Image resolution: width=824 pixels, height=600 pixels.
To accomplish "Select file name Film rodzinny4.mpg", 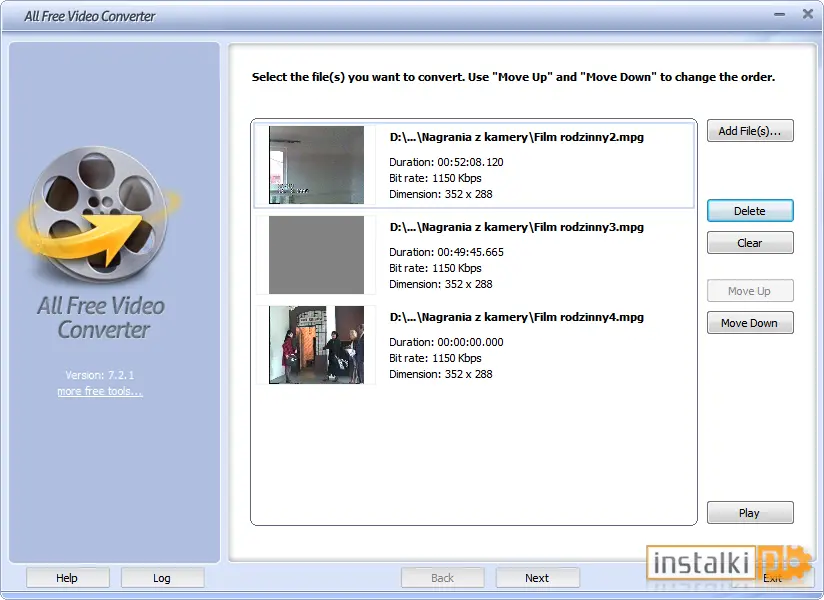I will click(517, 317).
